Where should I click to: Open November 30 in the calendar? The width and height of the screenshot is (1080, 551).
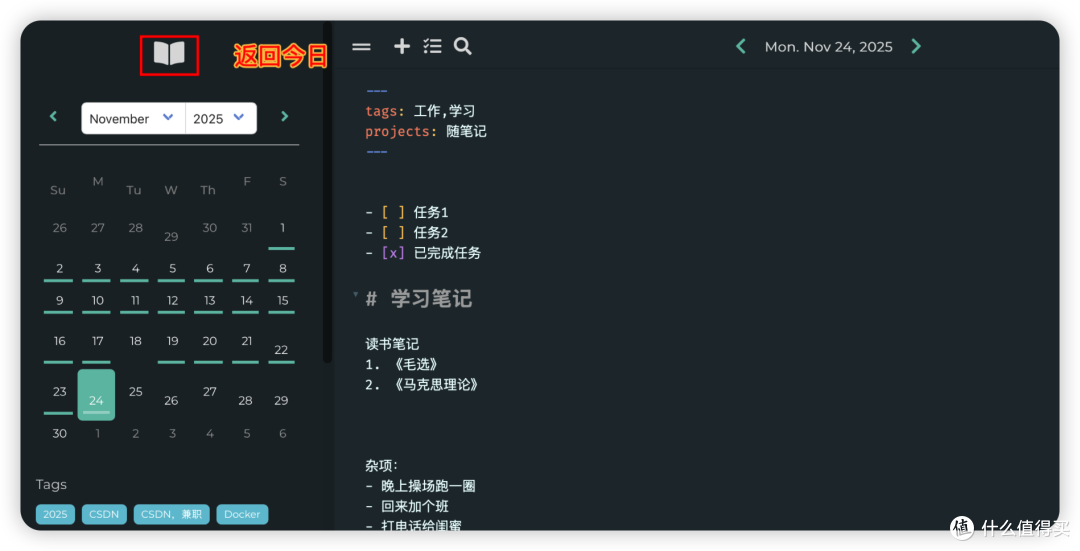click(x=59, y=434)
